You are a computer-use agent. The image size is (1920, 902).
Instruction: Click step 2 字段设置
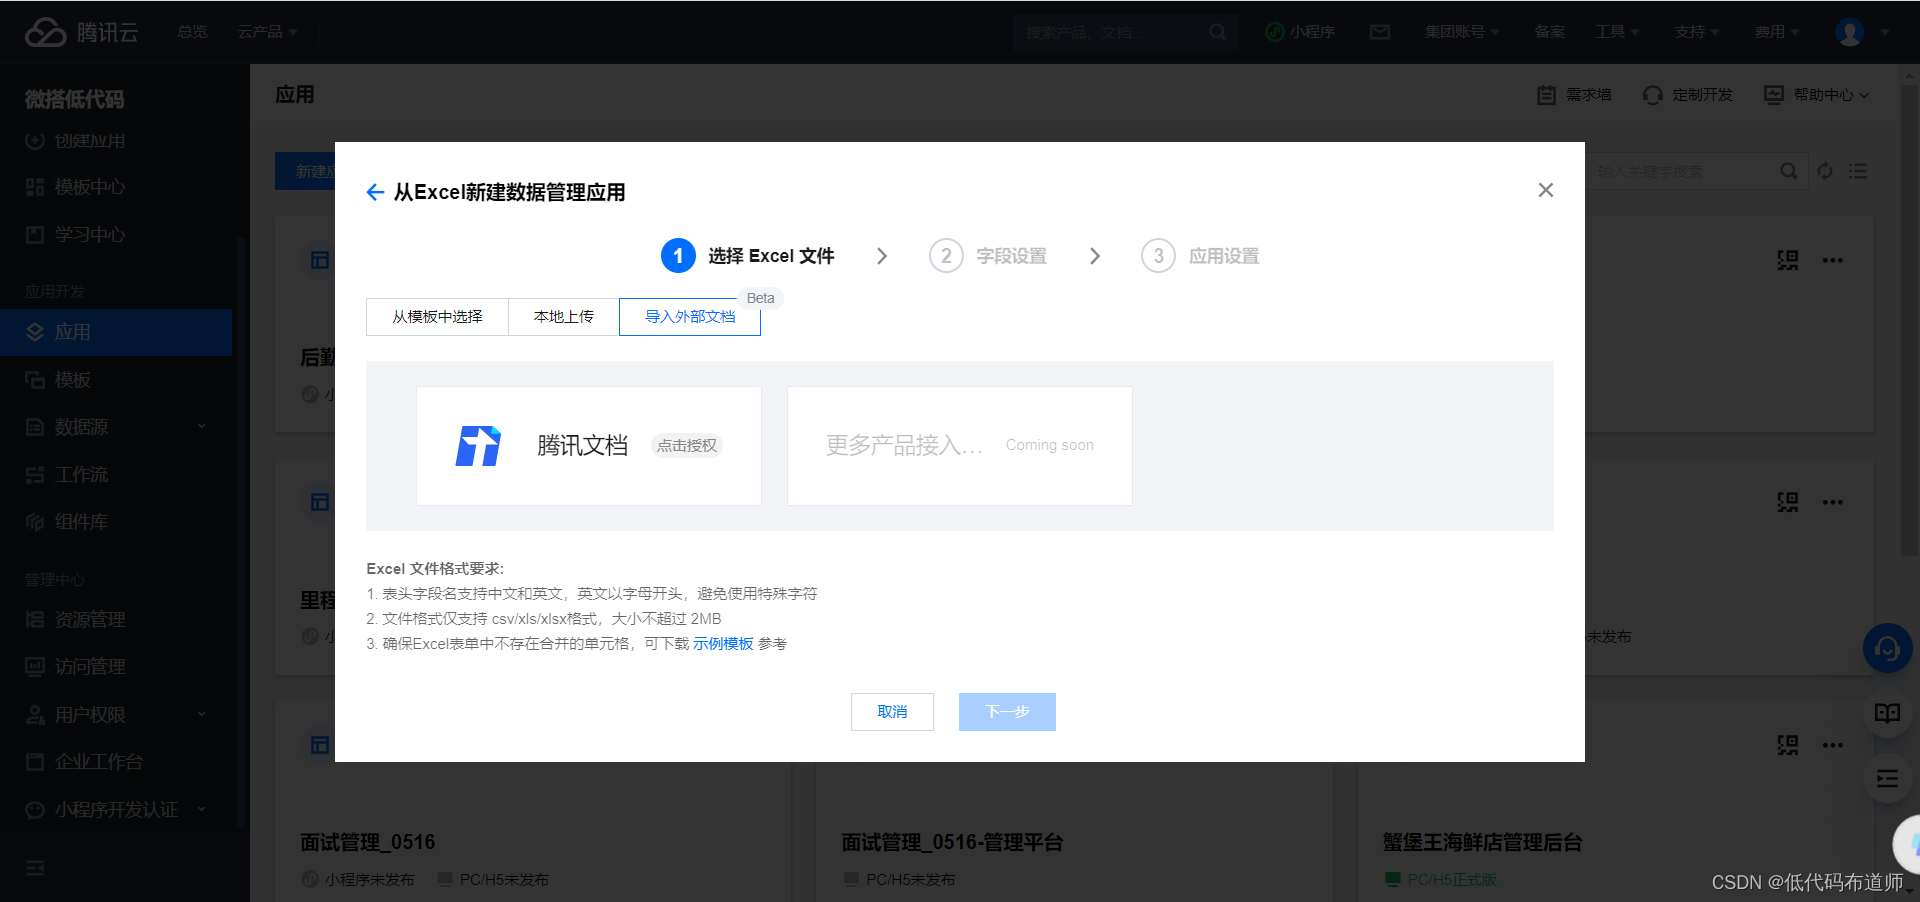988,256
